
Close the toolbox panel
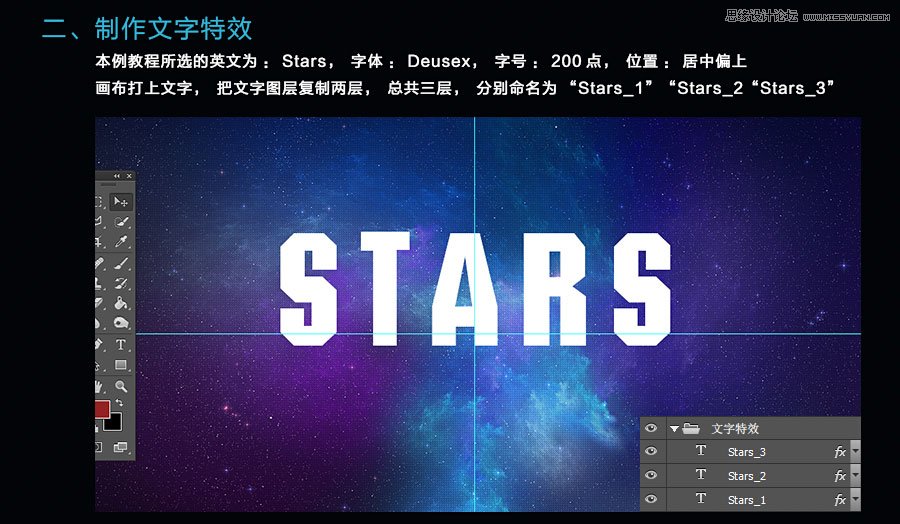(x=129, y=176)
